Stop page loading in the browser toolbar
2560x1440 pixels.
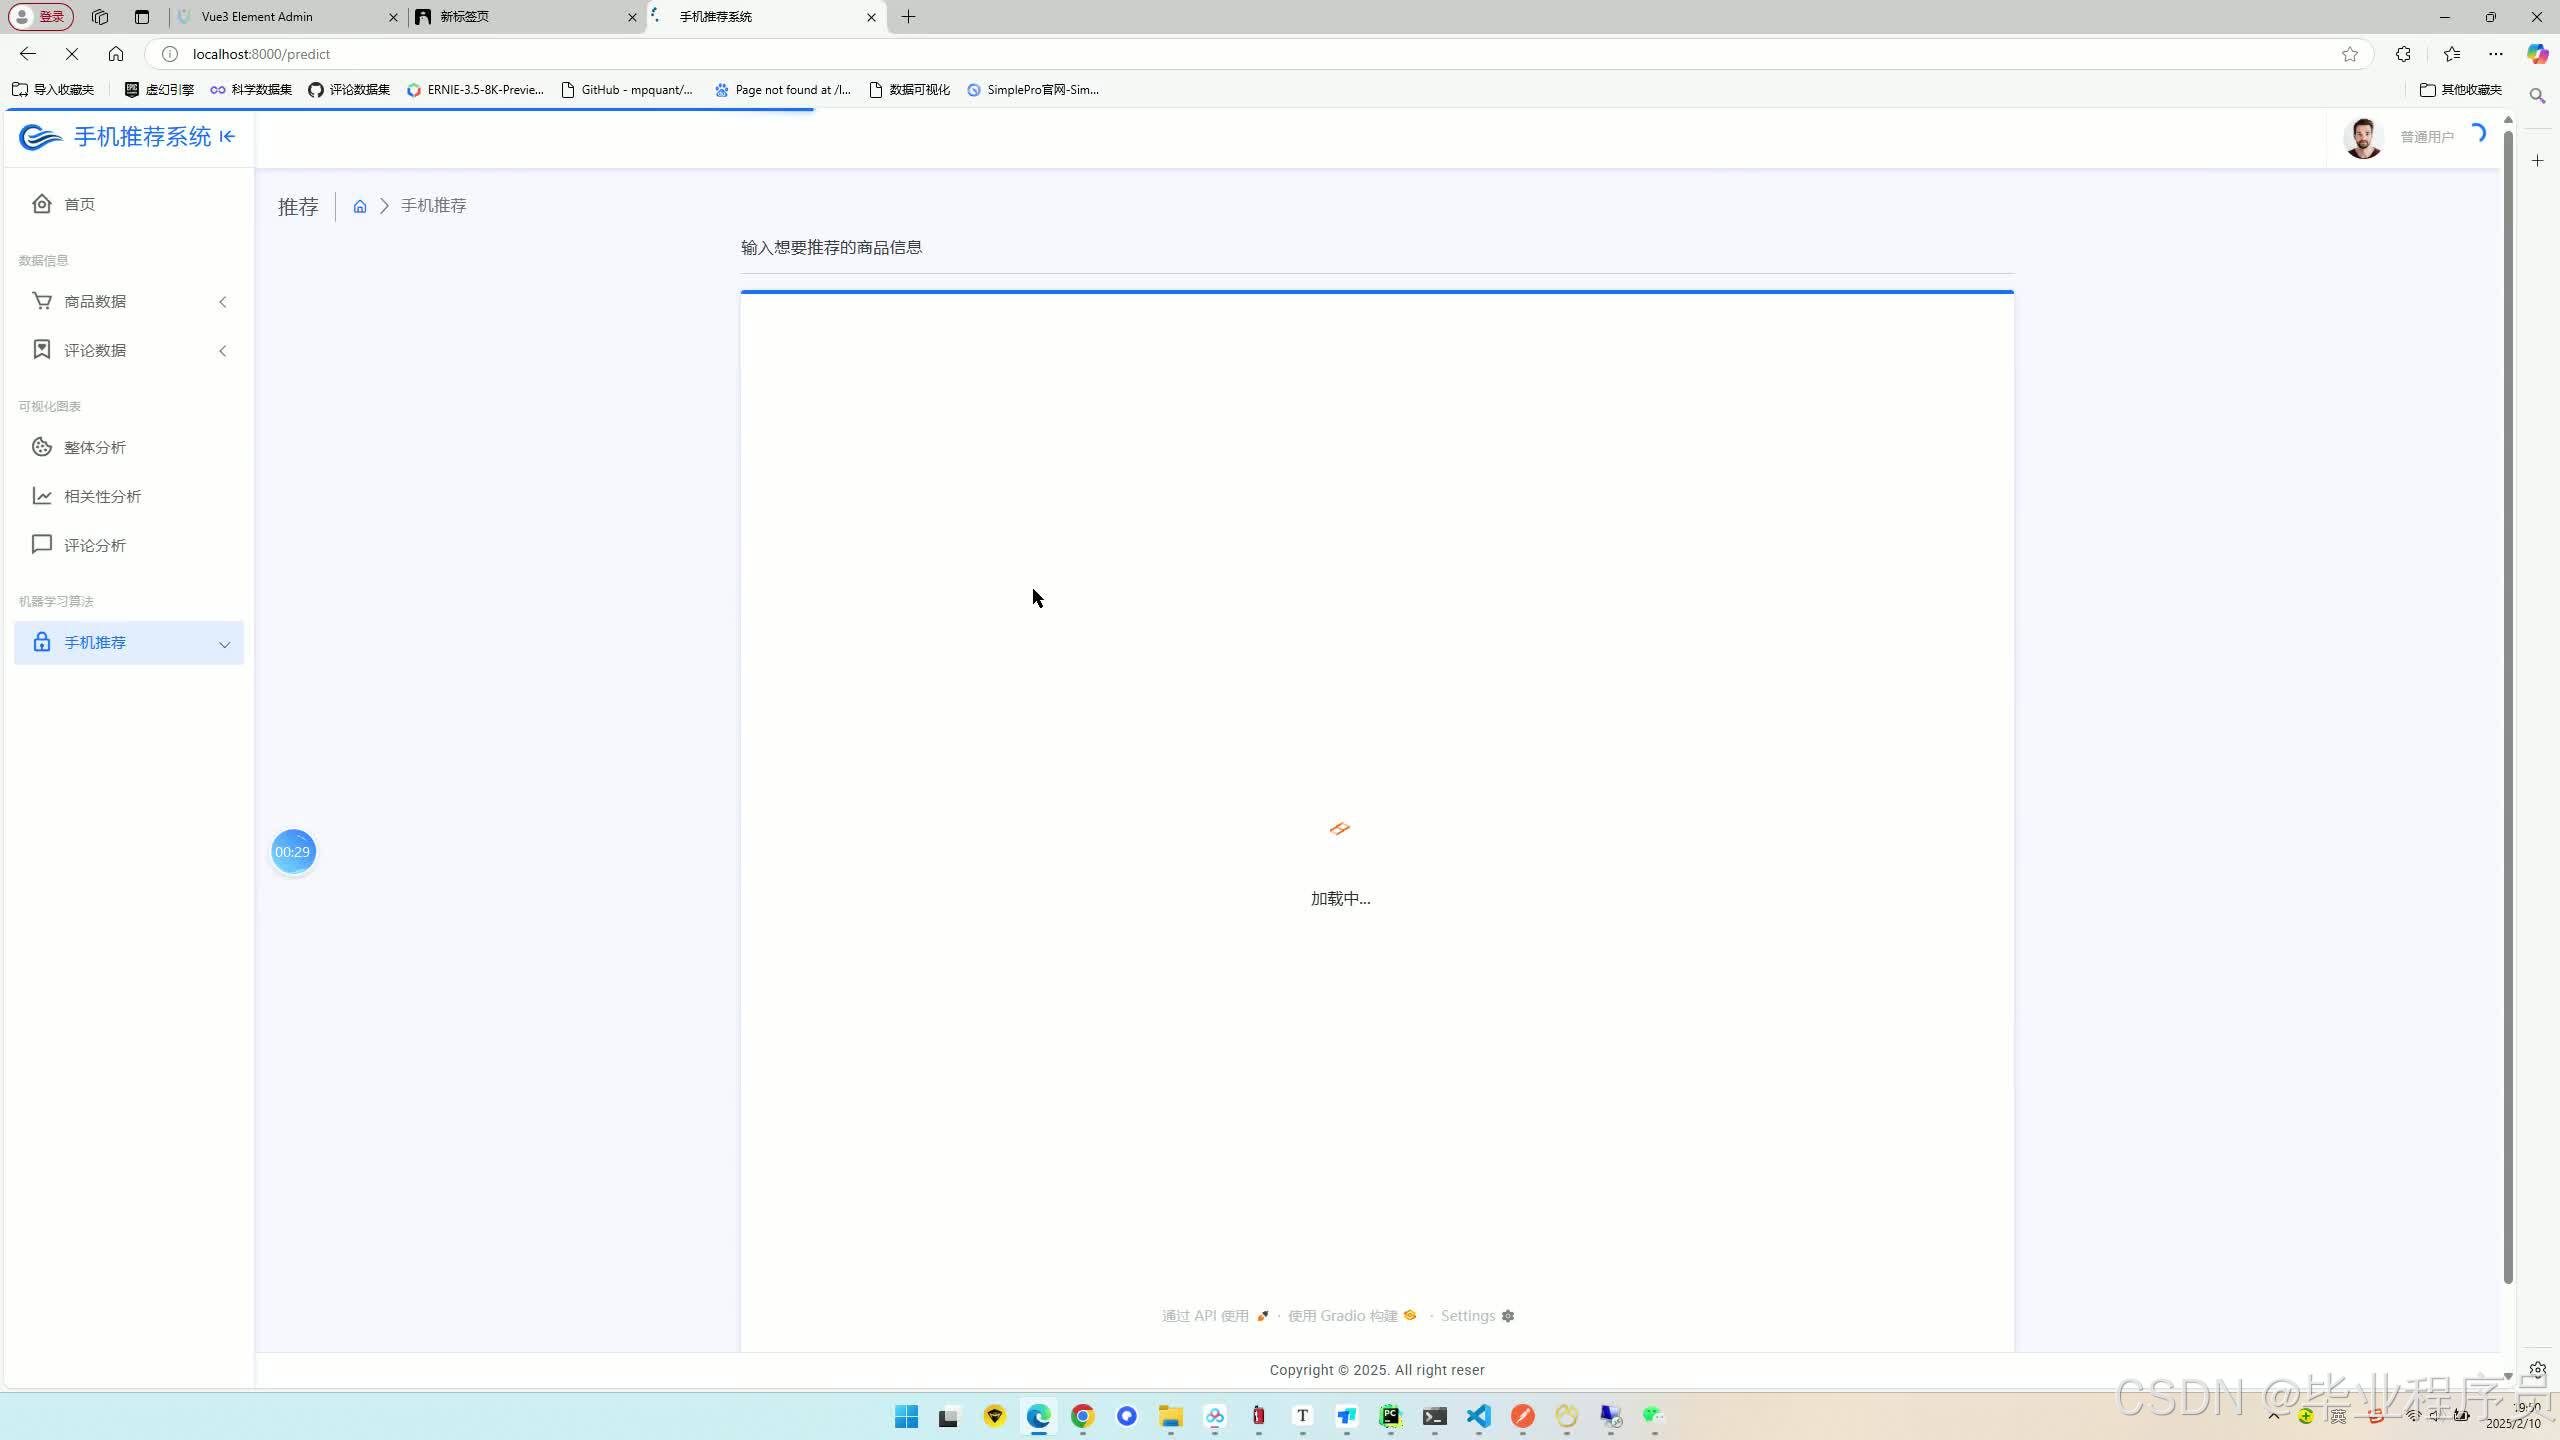pos(72,54)
